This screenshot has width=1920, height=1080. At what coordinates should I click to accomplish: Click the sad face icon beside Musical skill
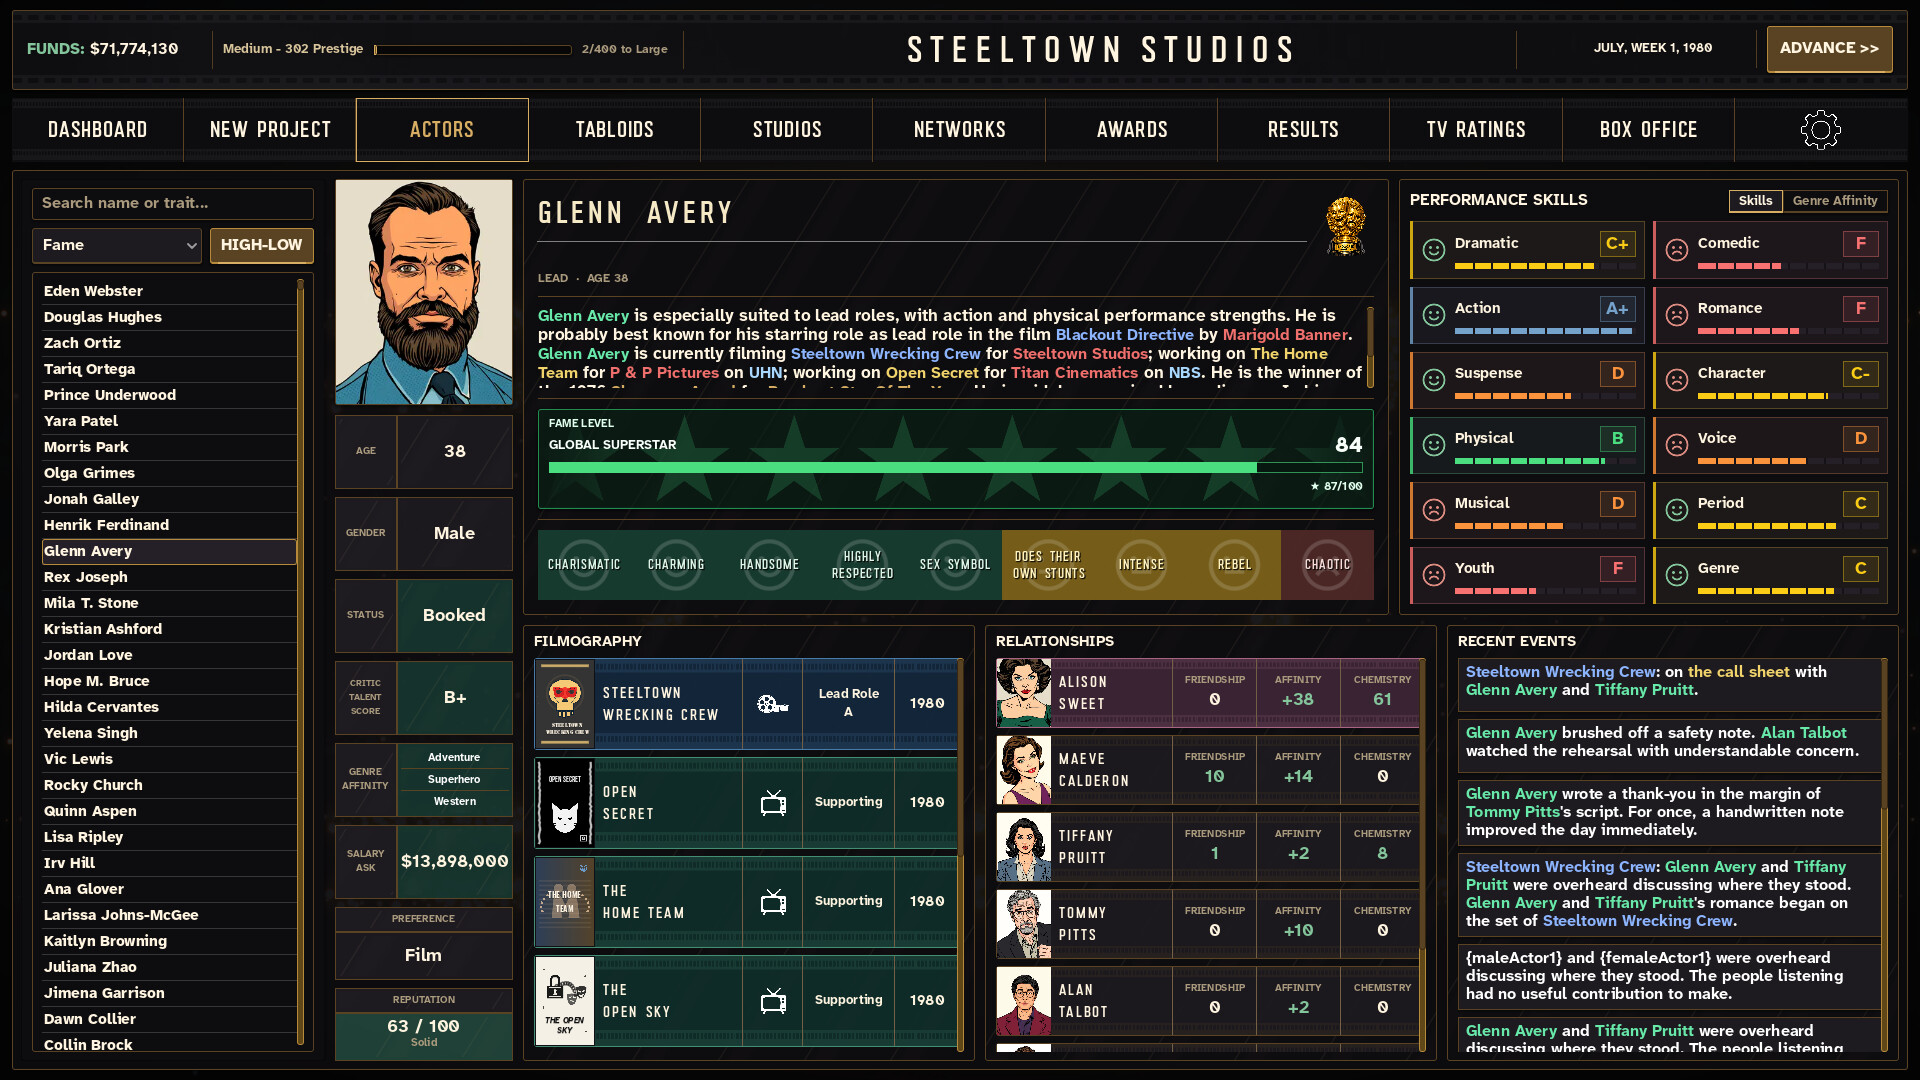(1433, 510)
